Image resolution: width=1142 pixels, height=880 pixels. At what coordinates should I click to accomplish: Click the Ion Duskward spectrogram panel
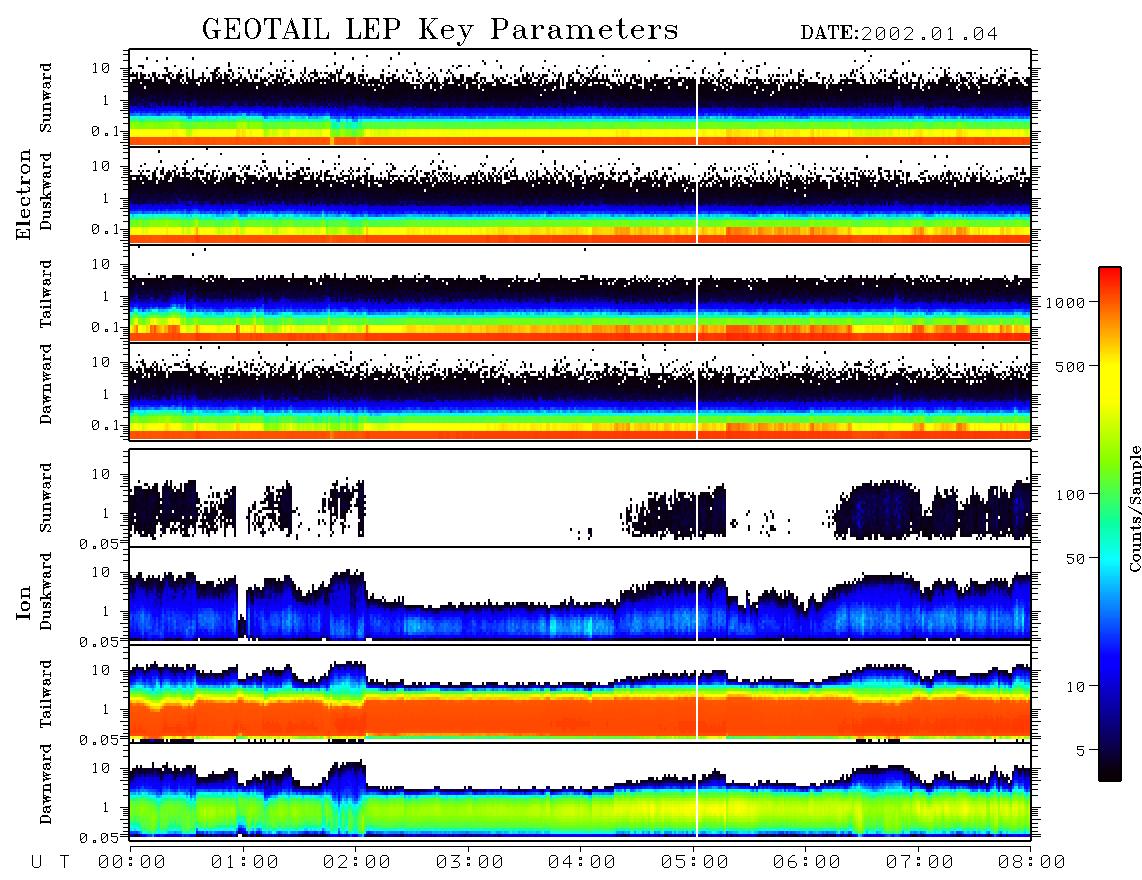coord(580,595)
